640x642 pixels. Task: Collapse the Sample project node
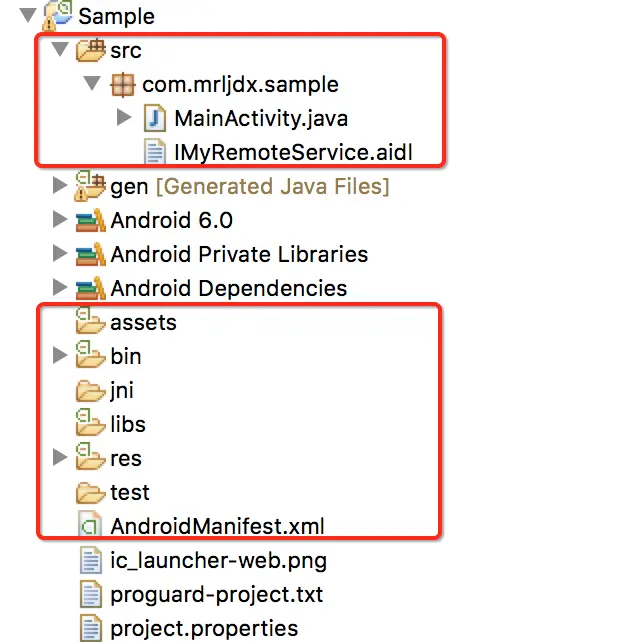(x=28, y=16)
